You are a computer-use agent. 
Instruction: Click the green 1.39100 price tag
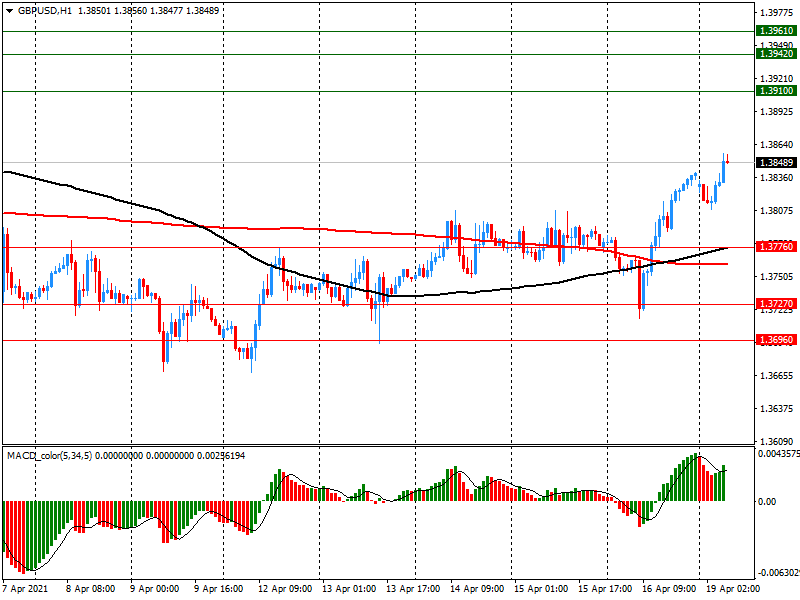pos(776,91)
